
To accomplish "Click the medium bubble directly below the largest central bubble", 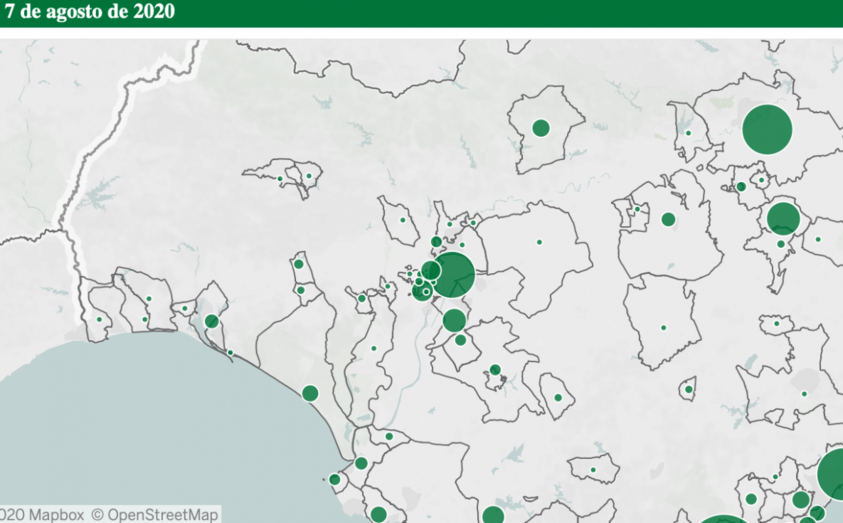I will click(454, 320).
